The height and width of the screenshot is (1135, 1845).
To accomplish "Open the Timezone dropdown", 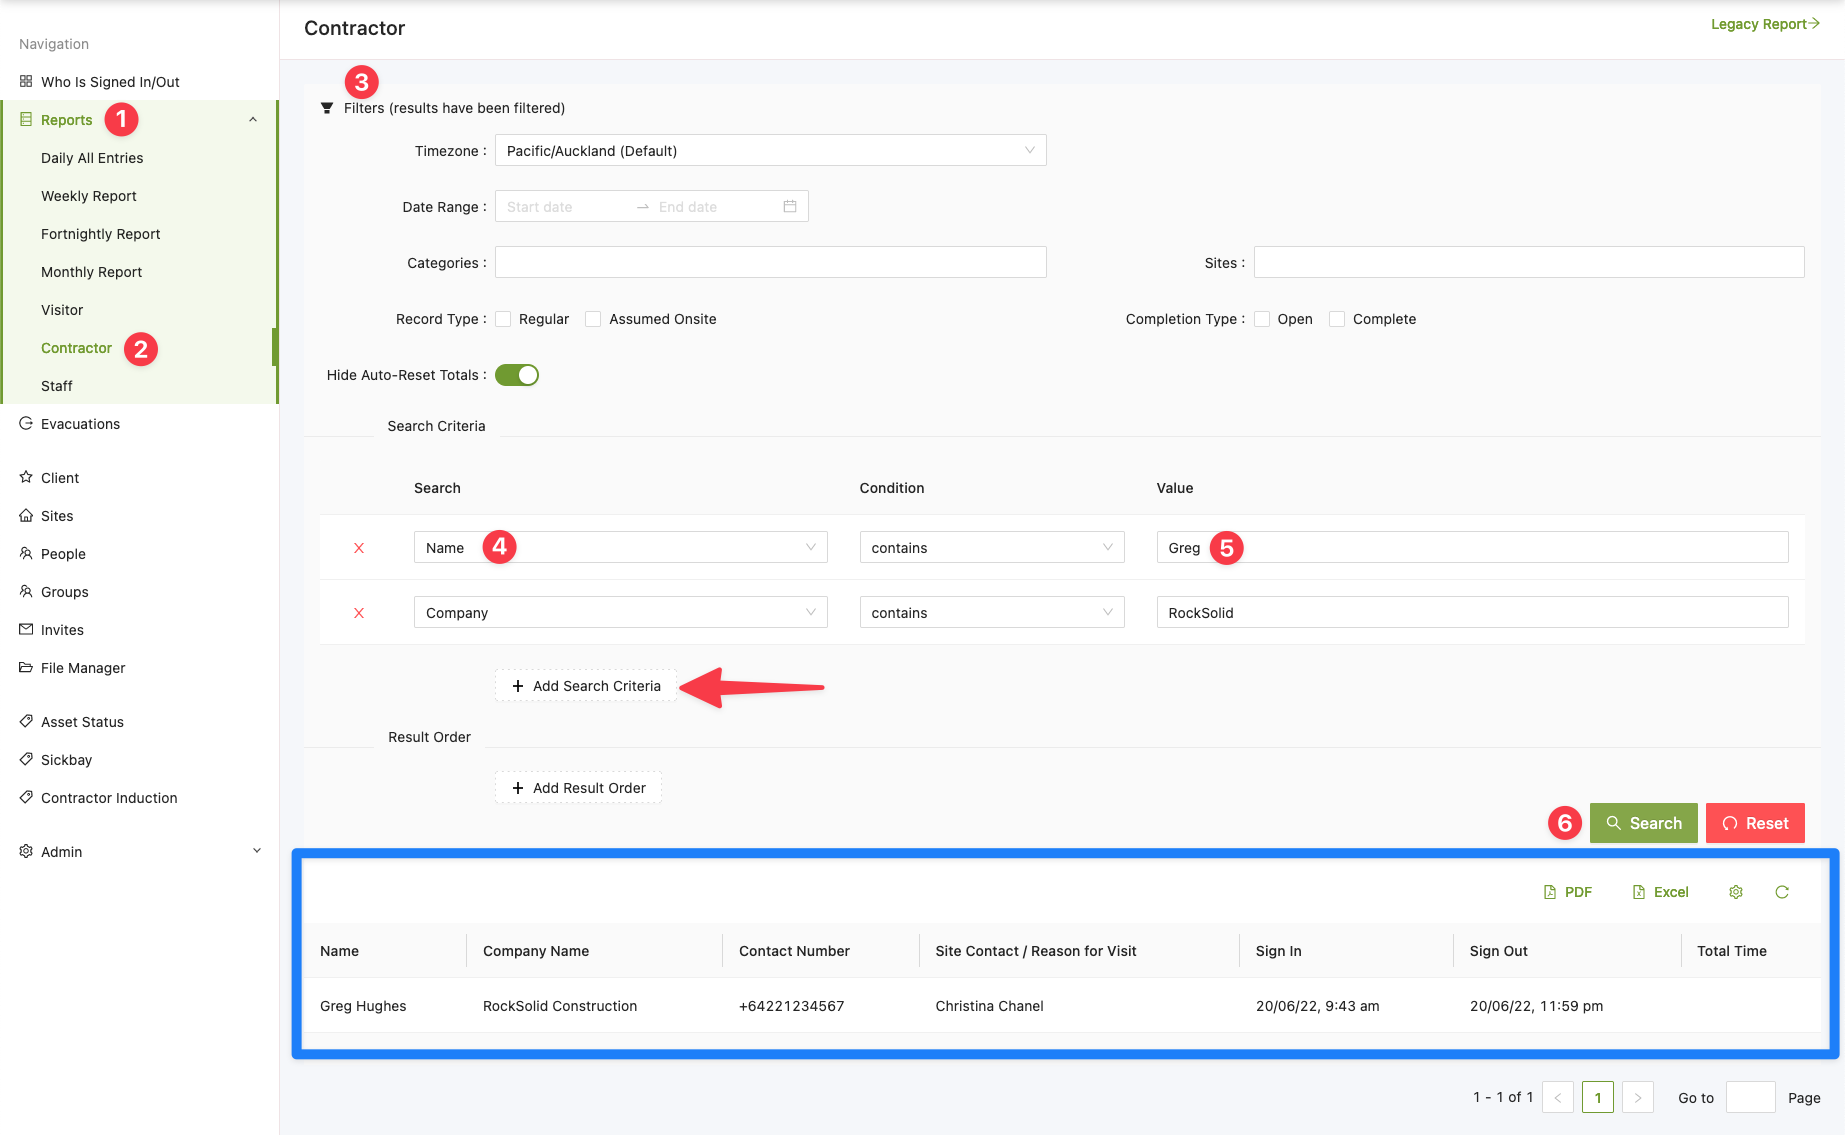I will point(770,151).
